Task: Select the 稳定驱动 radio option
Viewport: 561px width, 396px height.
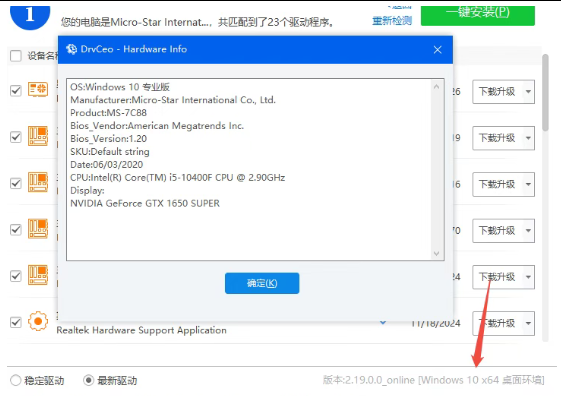Action: [x=16, y=380]
